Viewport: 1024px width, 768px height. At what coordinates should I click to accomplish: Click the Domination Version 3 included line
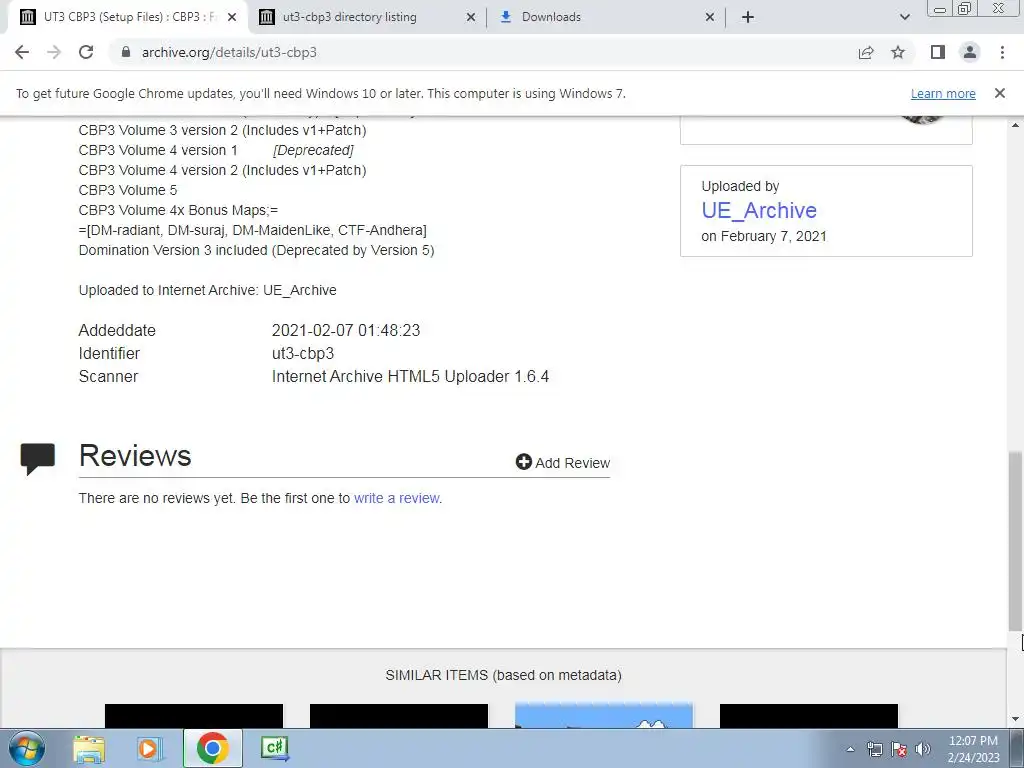pyautogui.click(x=257, y=250)
